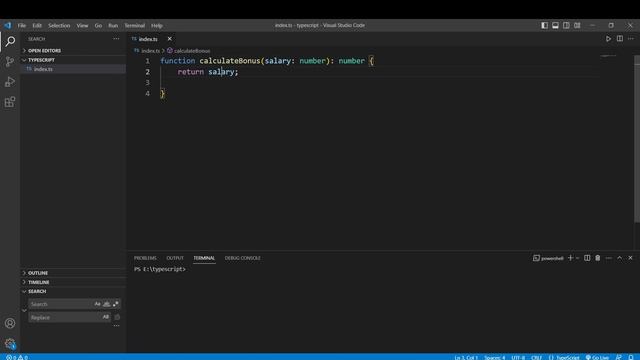Split the terminal panel
Screen dimensions: 640x360
pyautogui.click(x=587, y=258)
